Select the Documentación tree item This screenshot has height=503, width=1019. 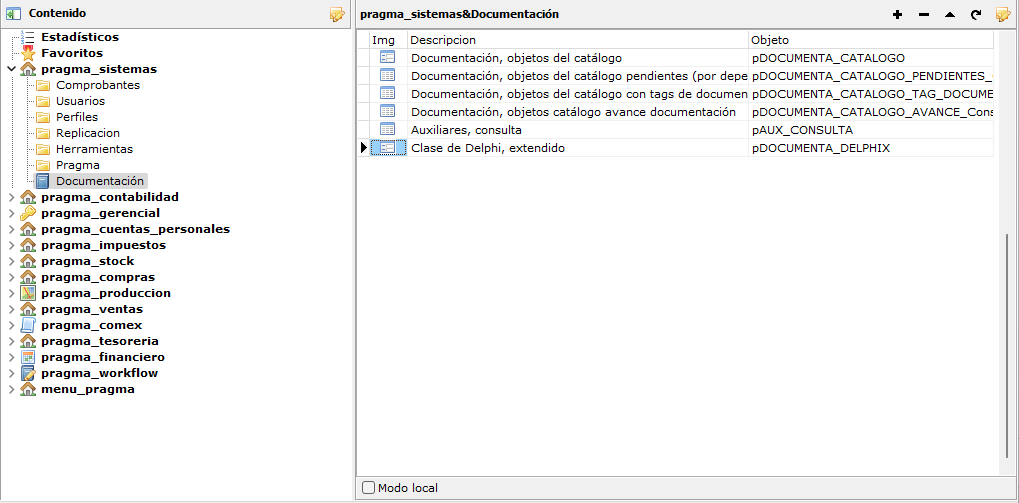pos(100,181)
